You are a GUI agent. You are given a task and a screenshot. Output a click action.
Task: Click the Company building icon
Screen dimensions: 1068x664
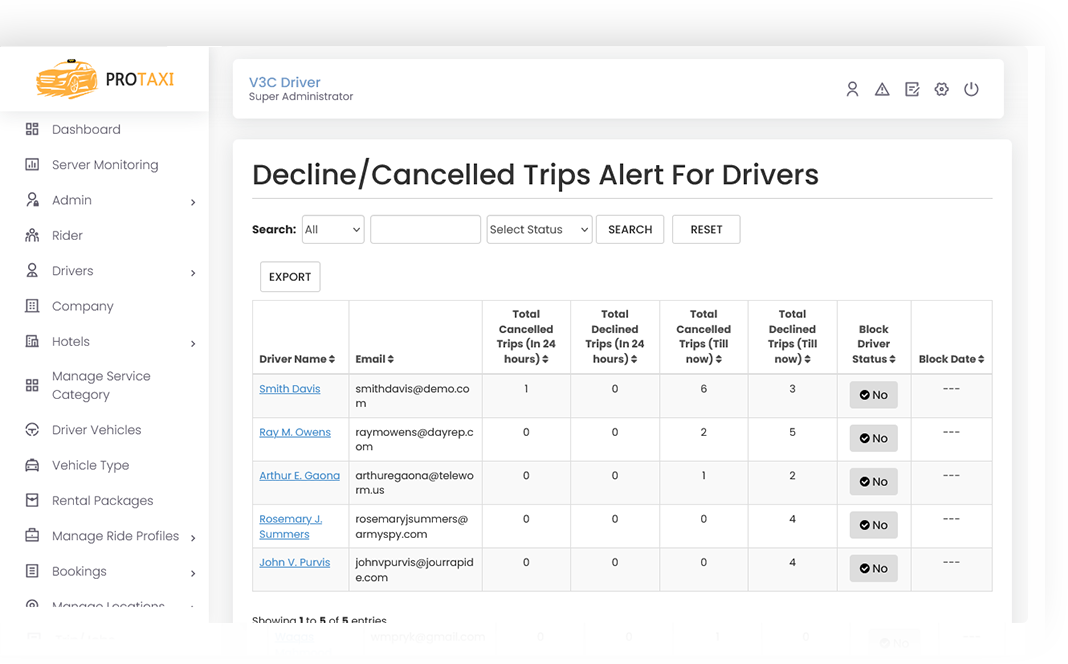(x=32, y=306)
